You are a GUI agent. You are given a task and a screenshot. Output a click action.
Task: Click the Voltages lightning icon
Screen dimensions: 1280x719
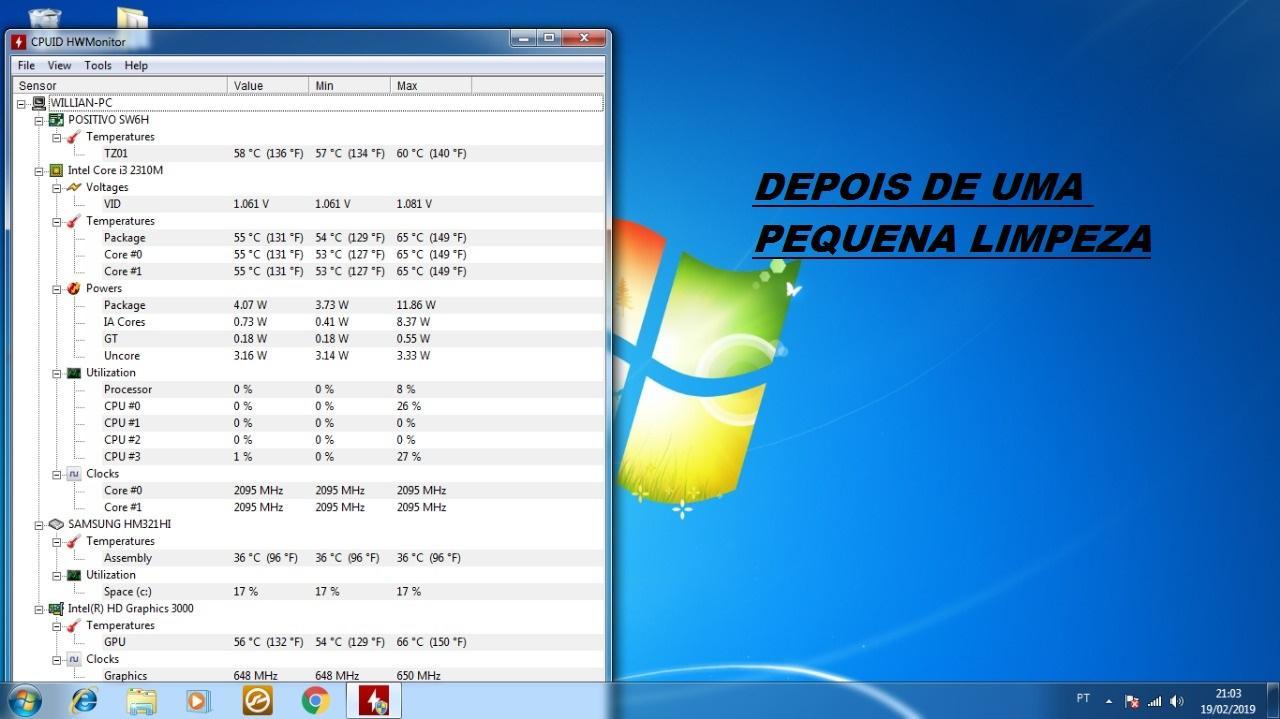(73, 187)
